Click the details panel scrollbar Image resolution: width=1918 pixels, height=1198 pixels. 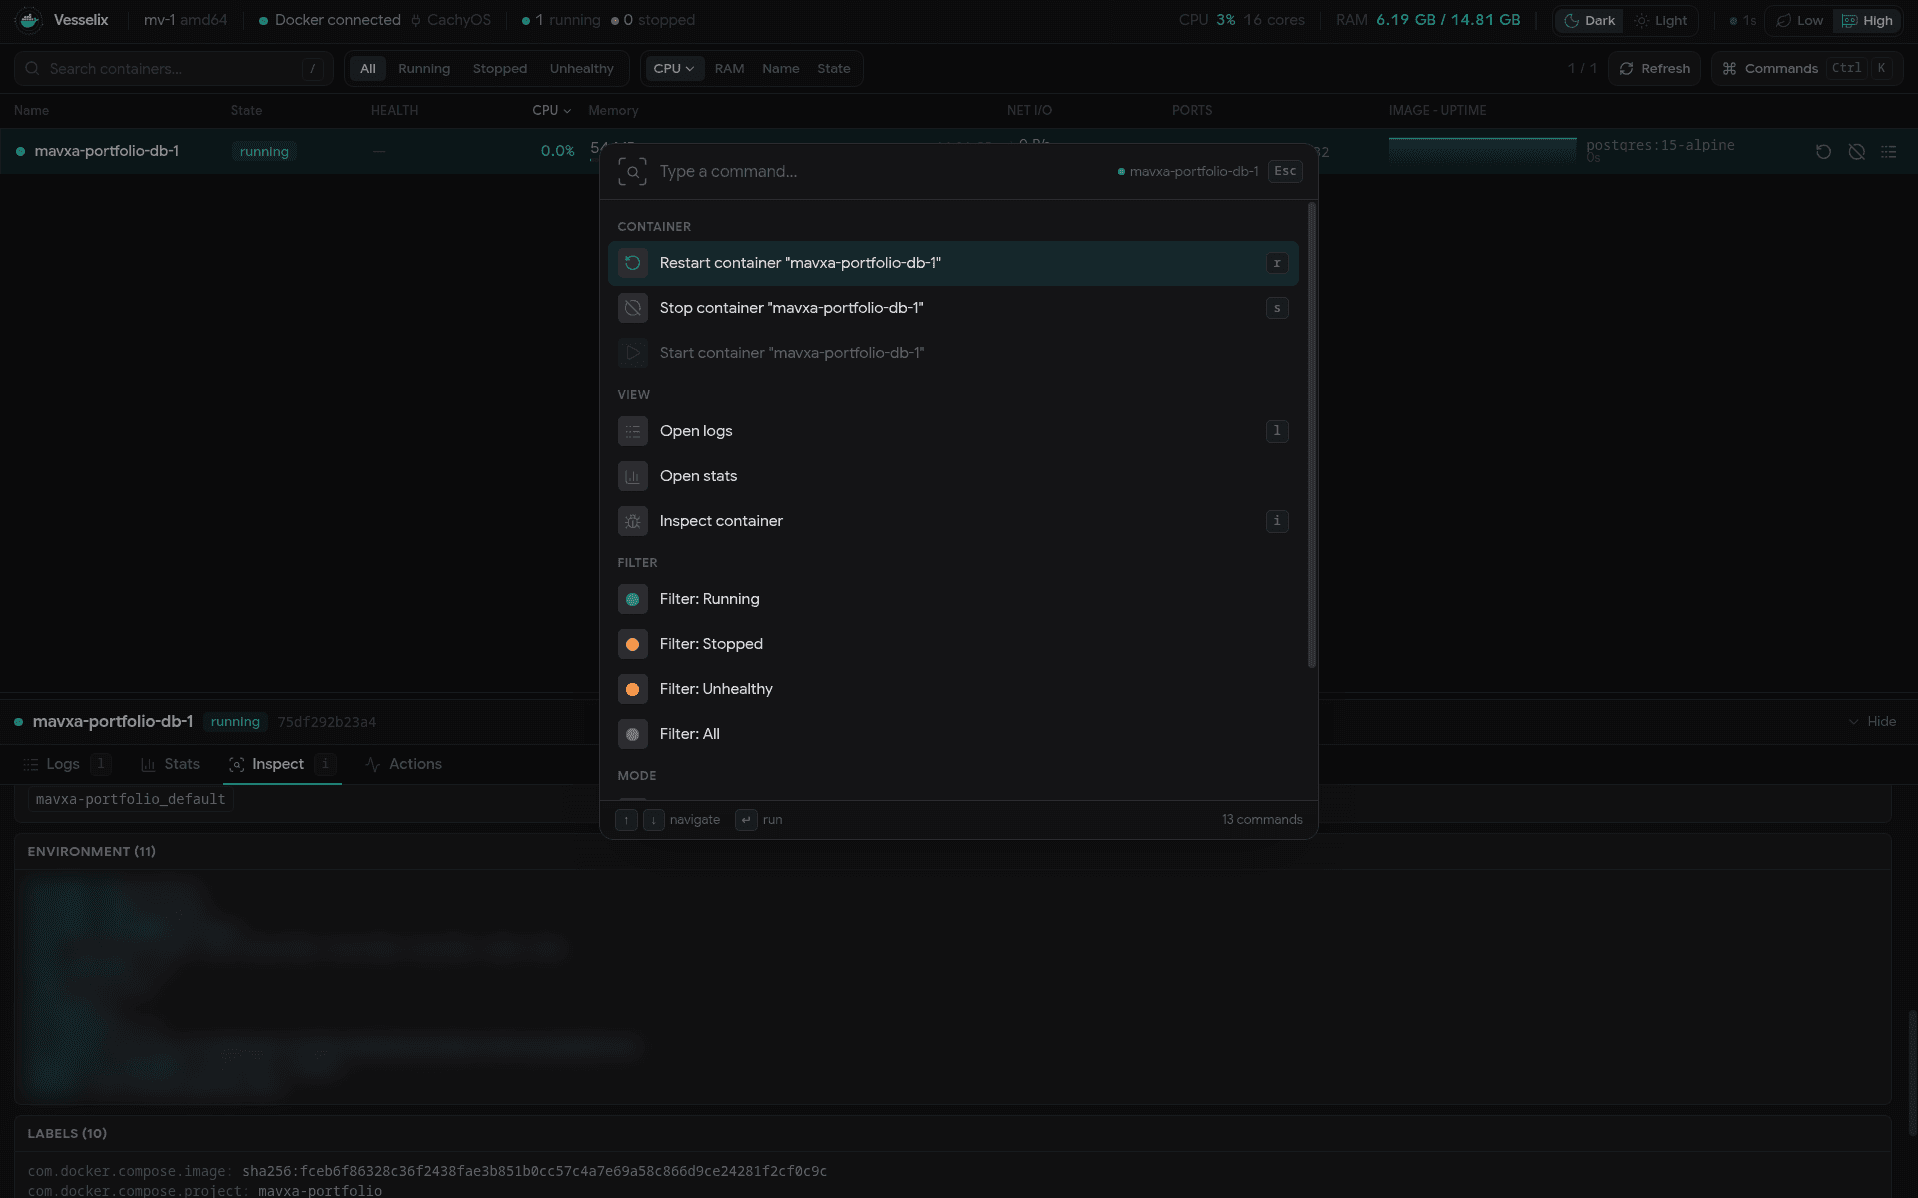tap(1912, 1072)
